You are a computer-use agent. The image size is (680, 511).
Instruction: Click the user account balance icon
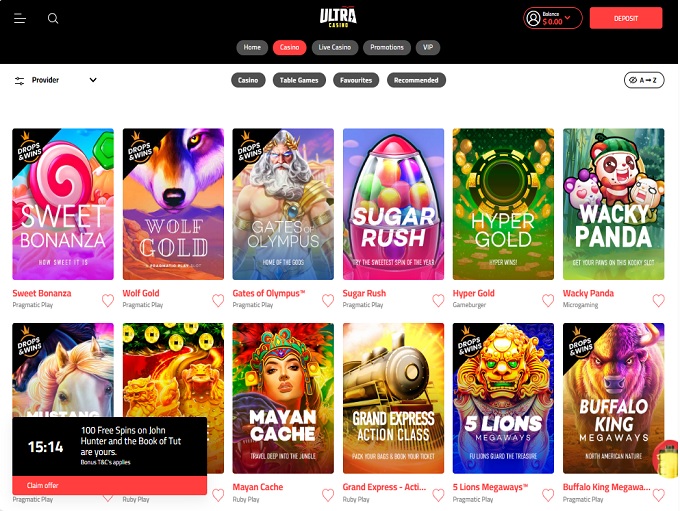coord(534,18)
